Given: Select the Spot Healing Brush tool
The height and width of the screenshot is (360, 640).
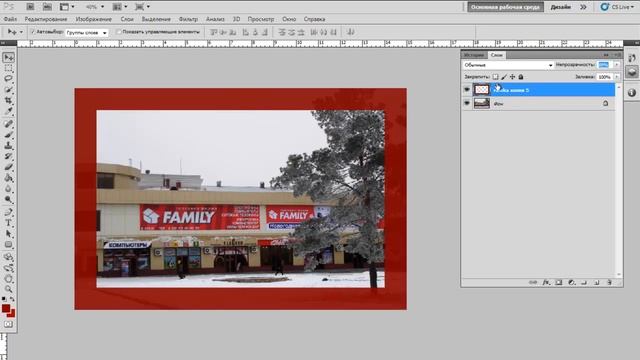Looking at the screenshot, I should [x=9, y=124].
